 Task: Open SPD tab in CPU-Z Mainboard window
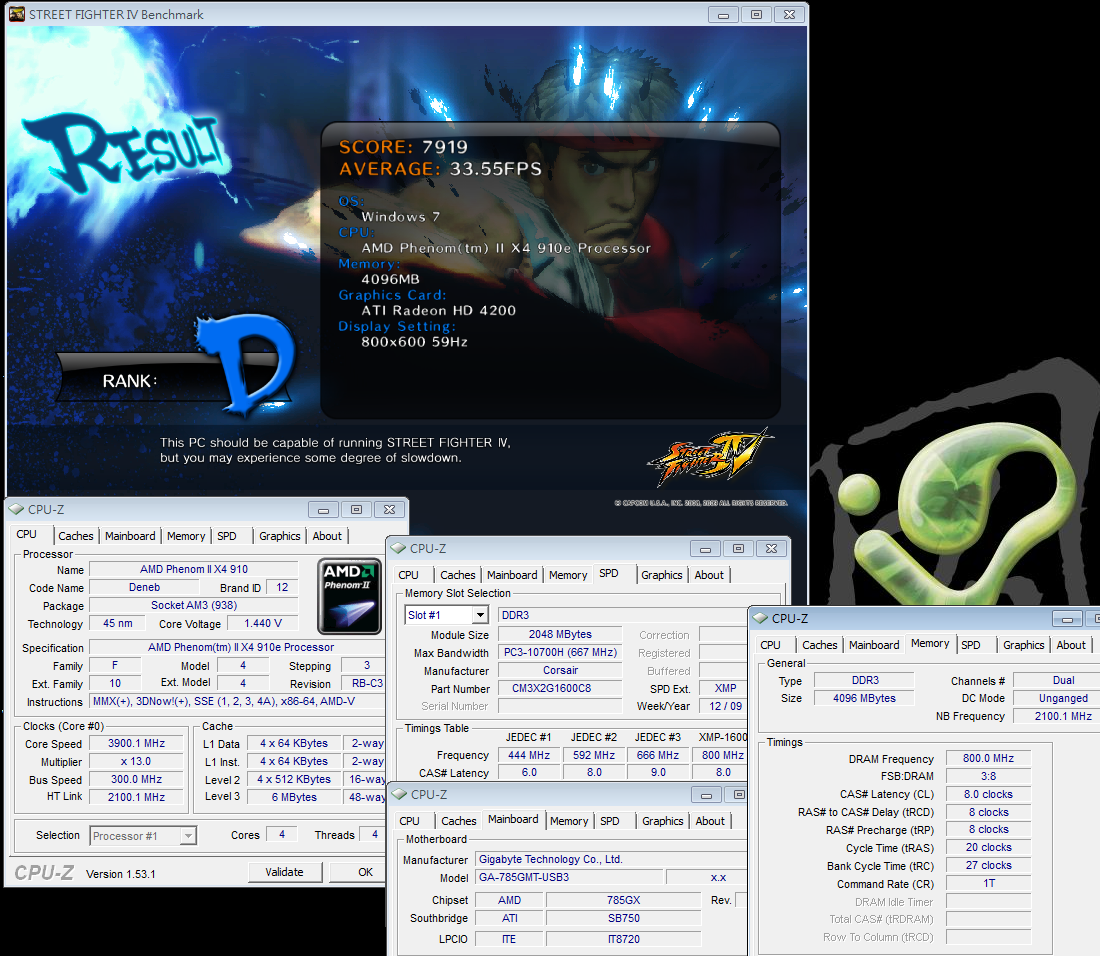[610, 821]
